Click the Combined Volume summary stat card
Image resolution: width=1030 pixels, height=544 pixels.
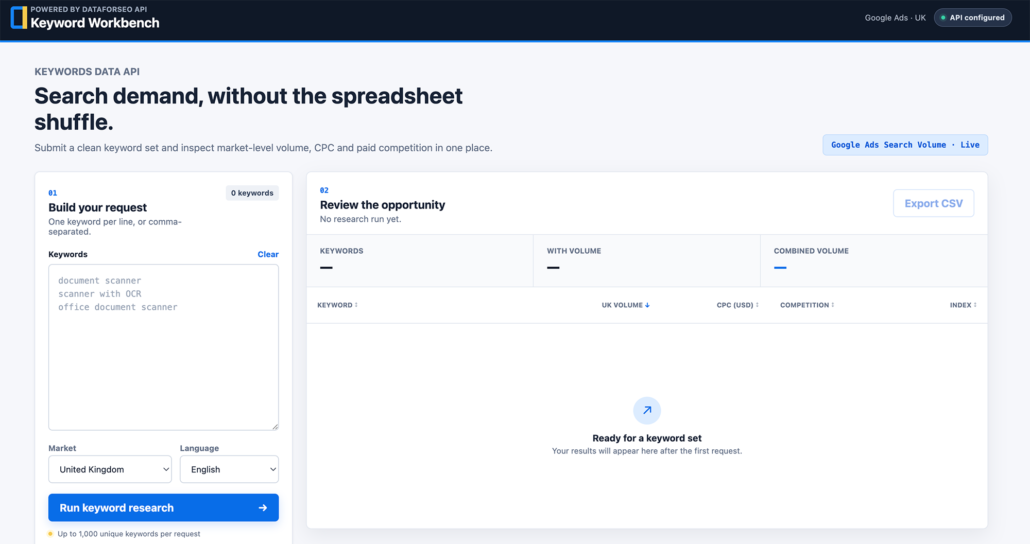pyautogui.click(x=874, y=261)
